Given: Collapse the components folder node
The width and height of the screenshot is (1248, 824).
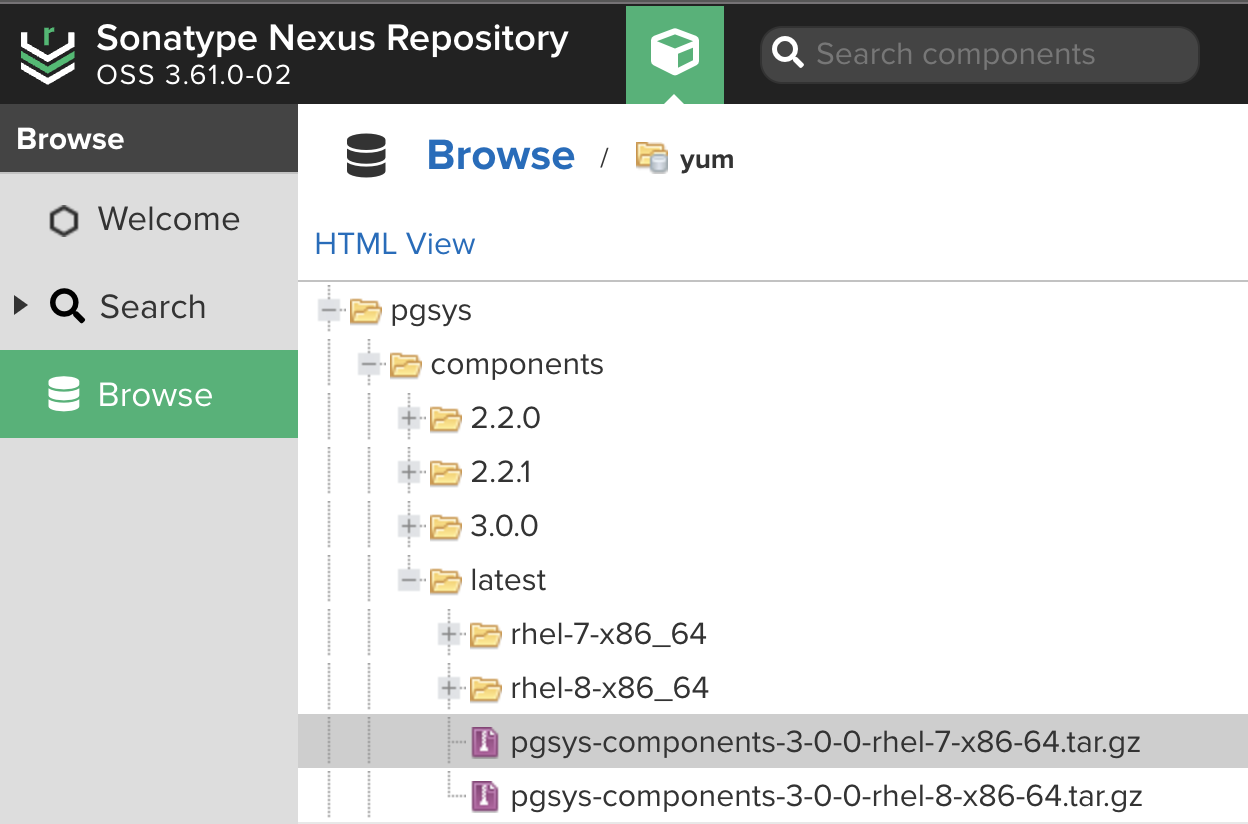Looking at the screenshot, I should click(x=369, y=365).
